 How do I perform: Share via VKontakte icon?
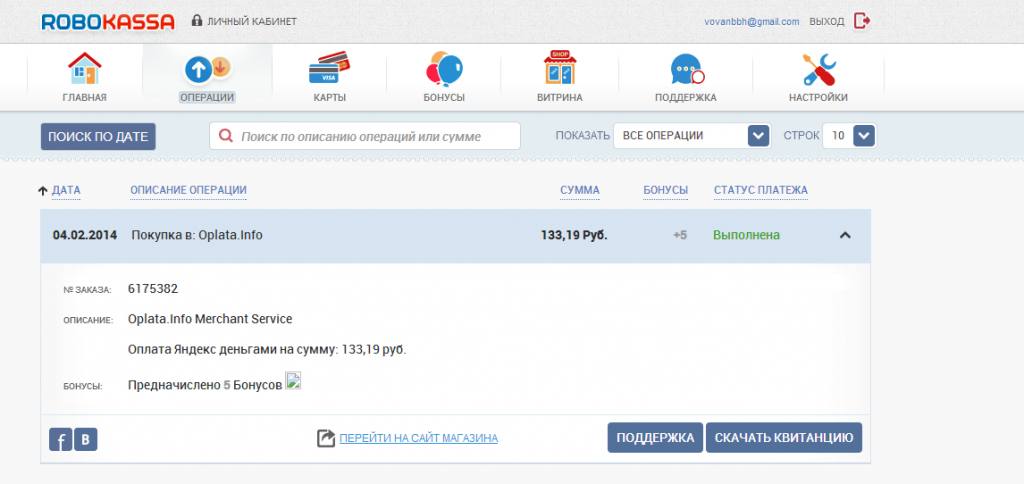[x=86, y=438]
